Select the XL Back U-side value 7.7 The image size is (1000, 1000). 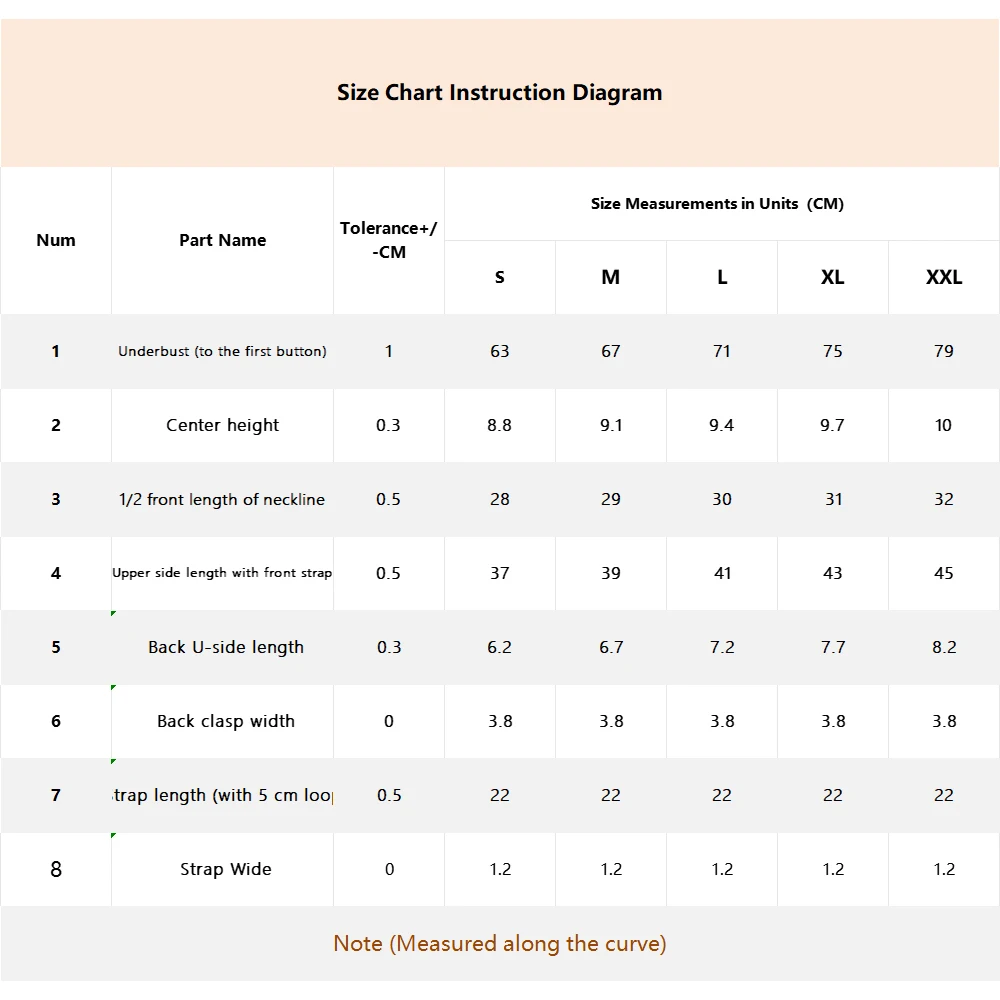pos(833,647)
